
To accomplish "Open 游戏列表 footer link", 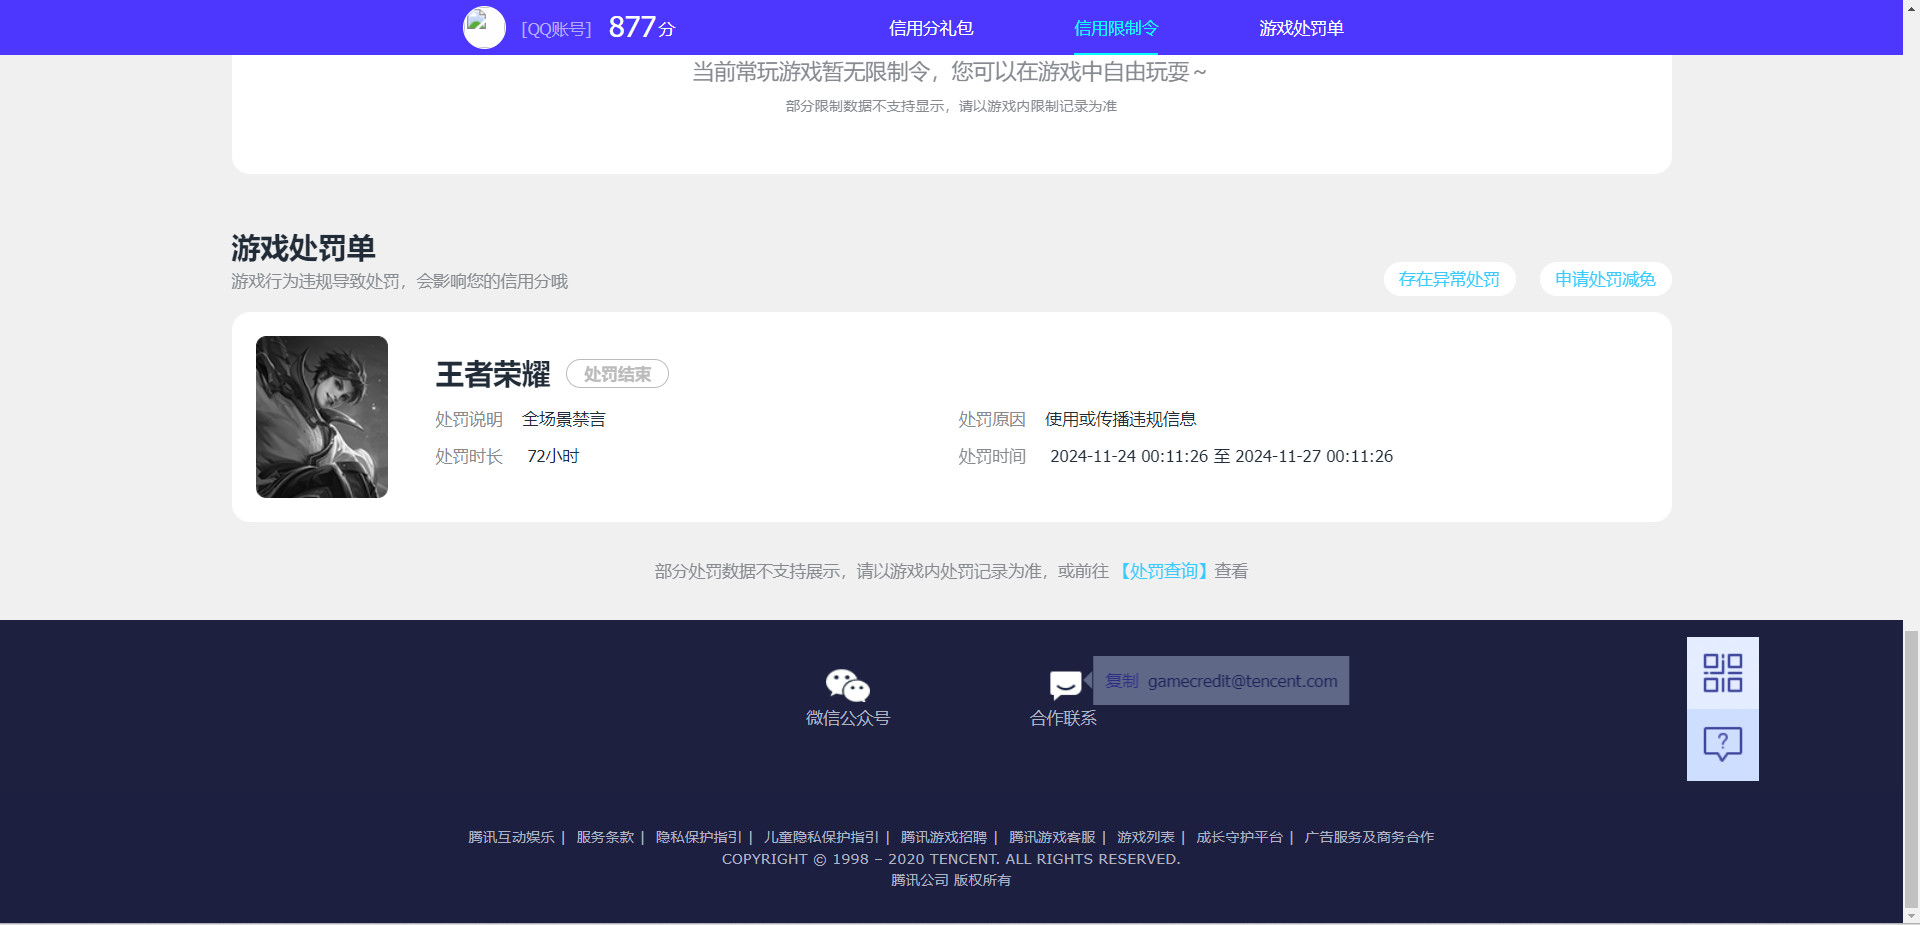I will 1146,837.
